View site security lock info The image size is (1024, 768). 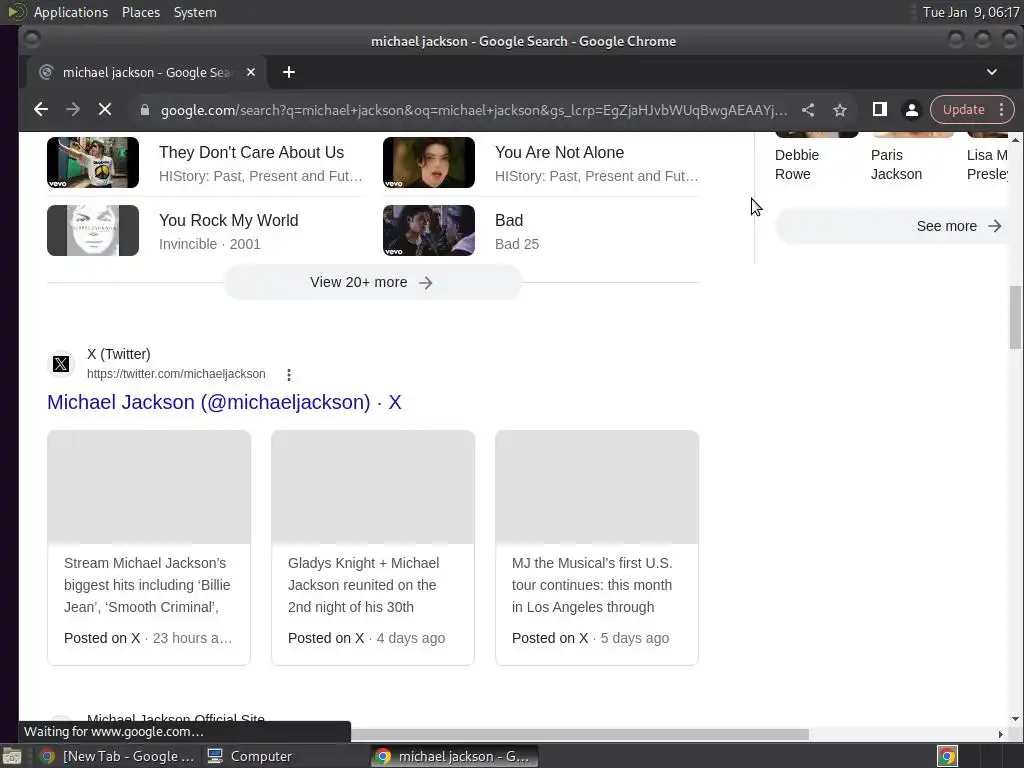145,110
